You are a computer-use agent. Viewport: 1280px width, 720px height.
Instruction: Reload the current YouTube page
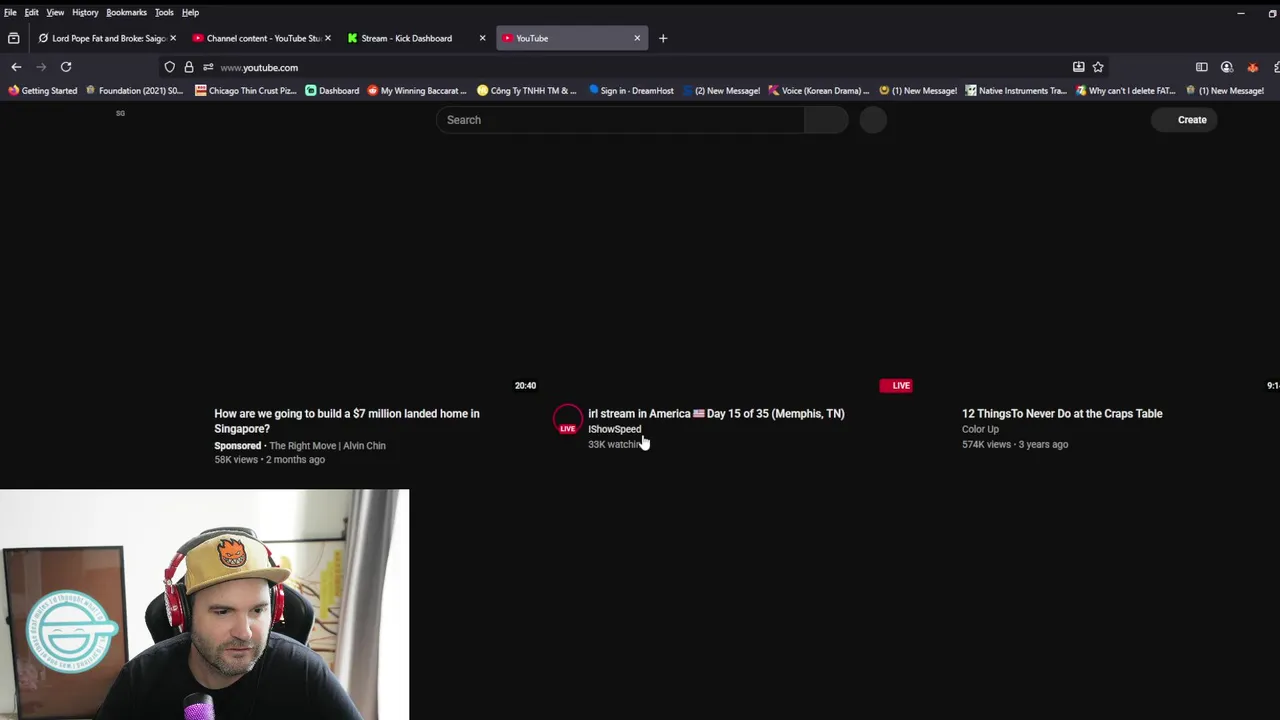click(x=66, y=67)
